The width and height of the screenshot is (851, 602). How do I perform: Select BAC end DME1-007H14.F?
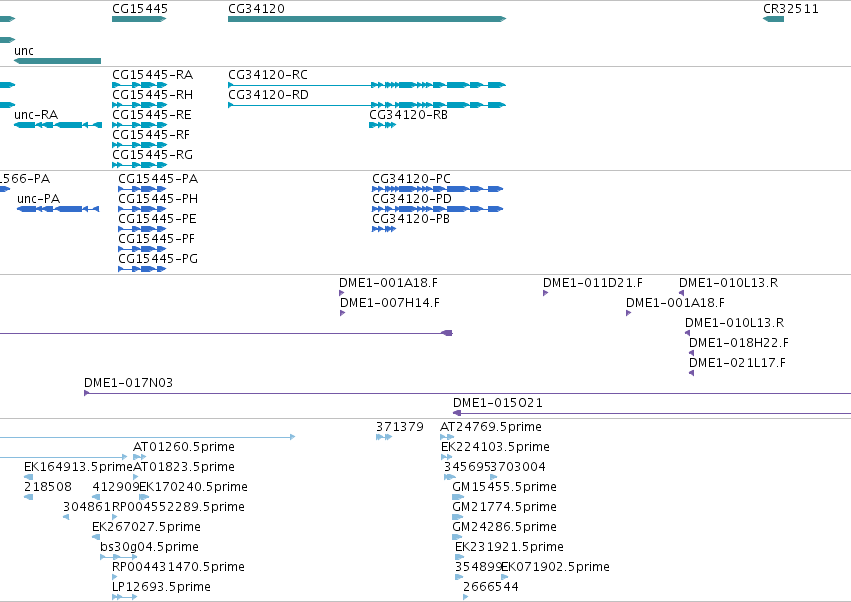point(342,313)
